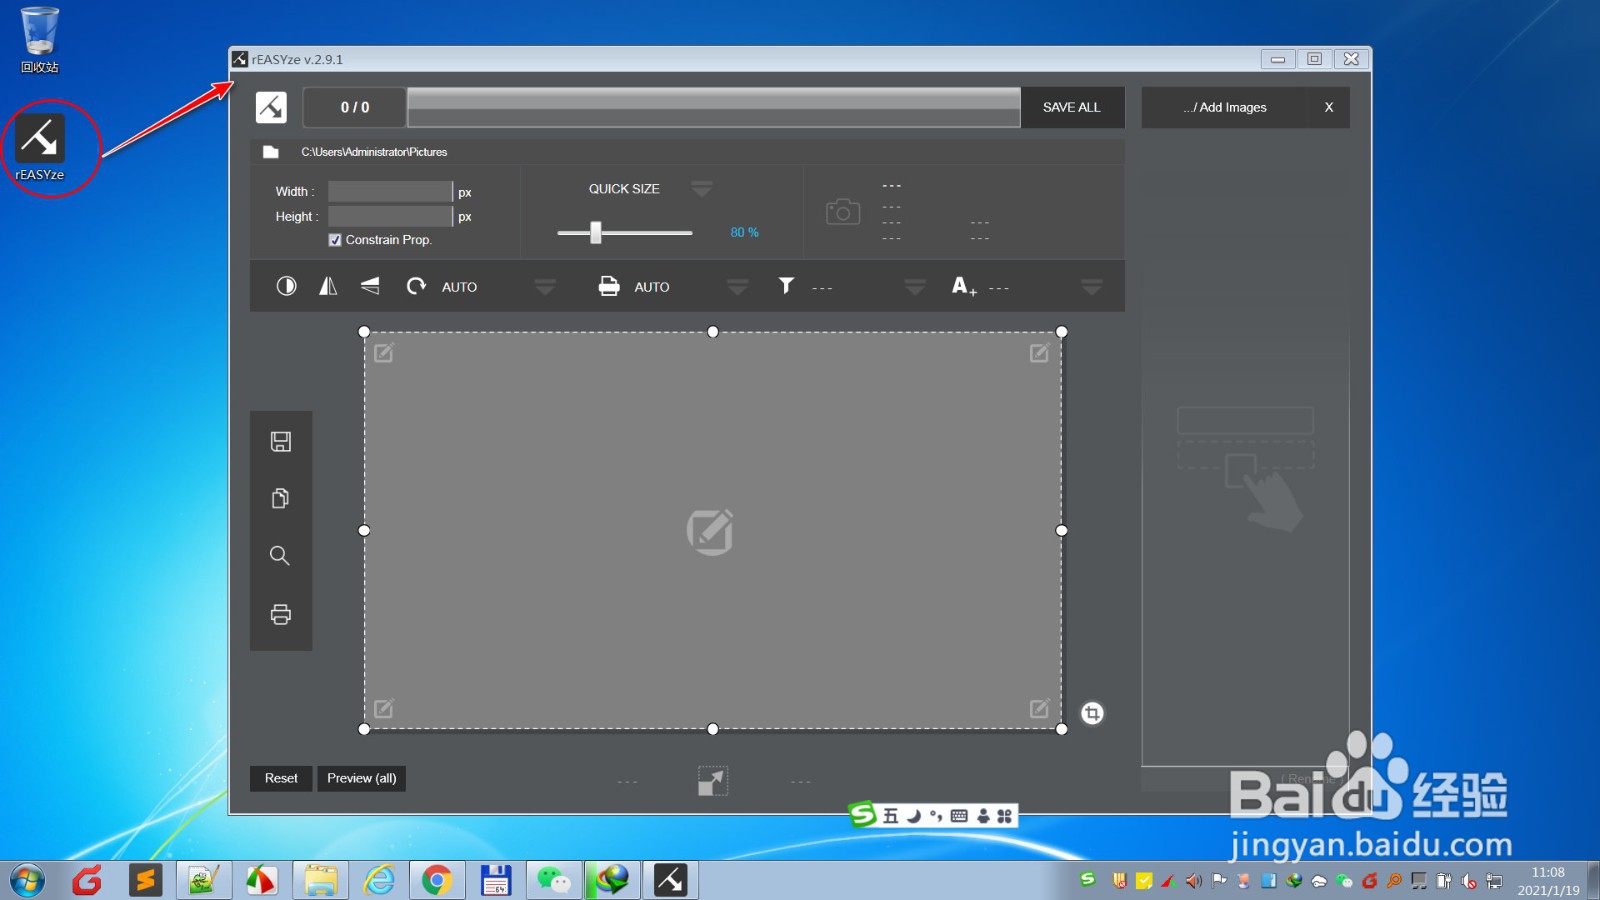This screenshot has height=900, width=1600.
Task: Expand the print DPI AUTO dropdown arrow
Action: (738, 287)
